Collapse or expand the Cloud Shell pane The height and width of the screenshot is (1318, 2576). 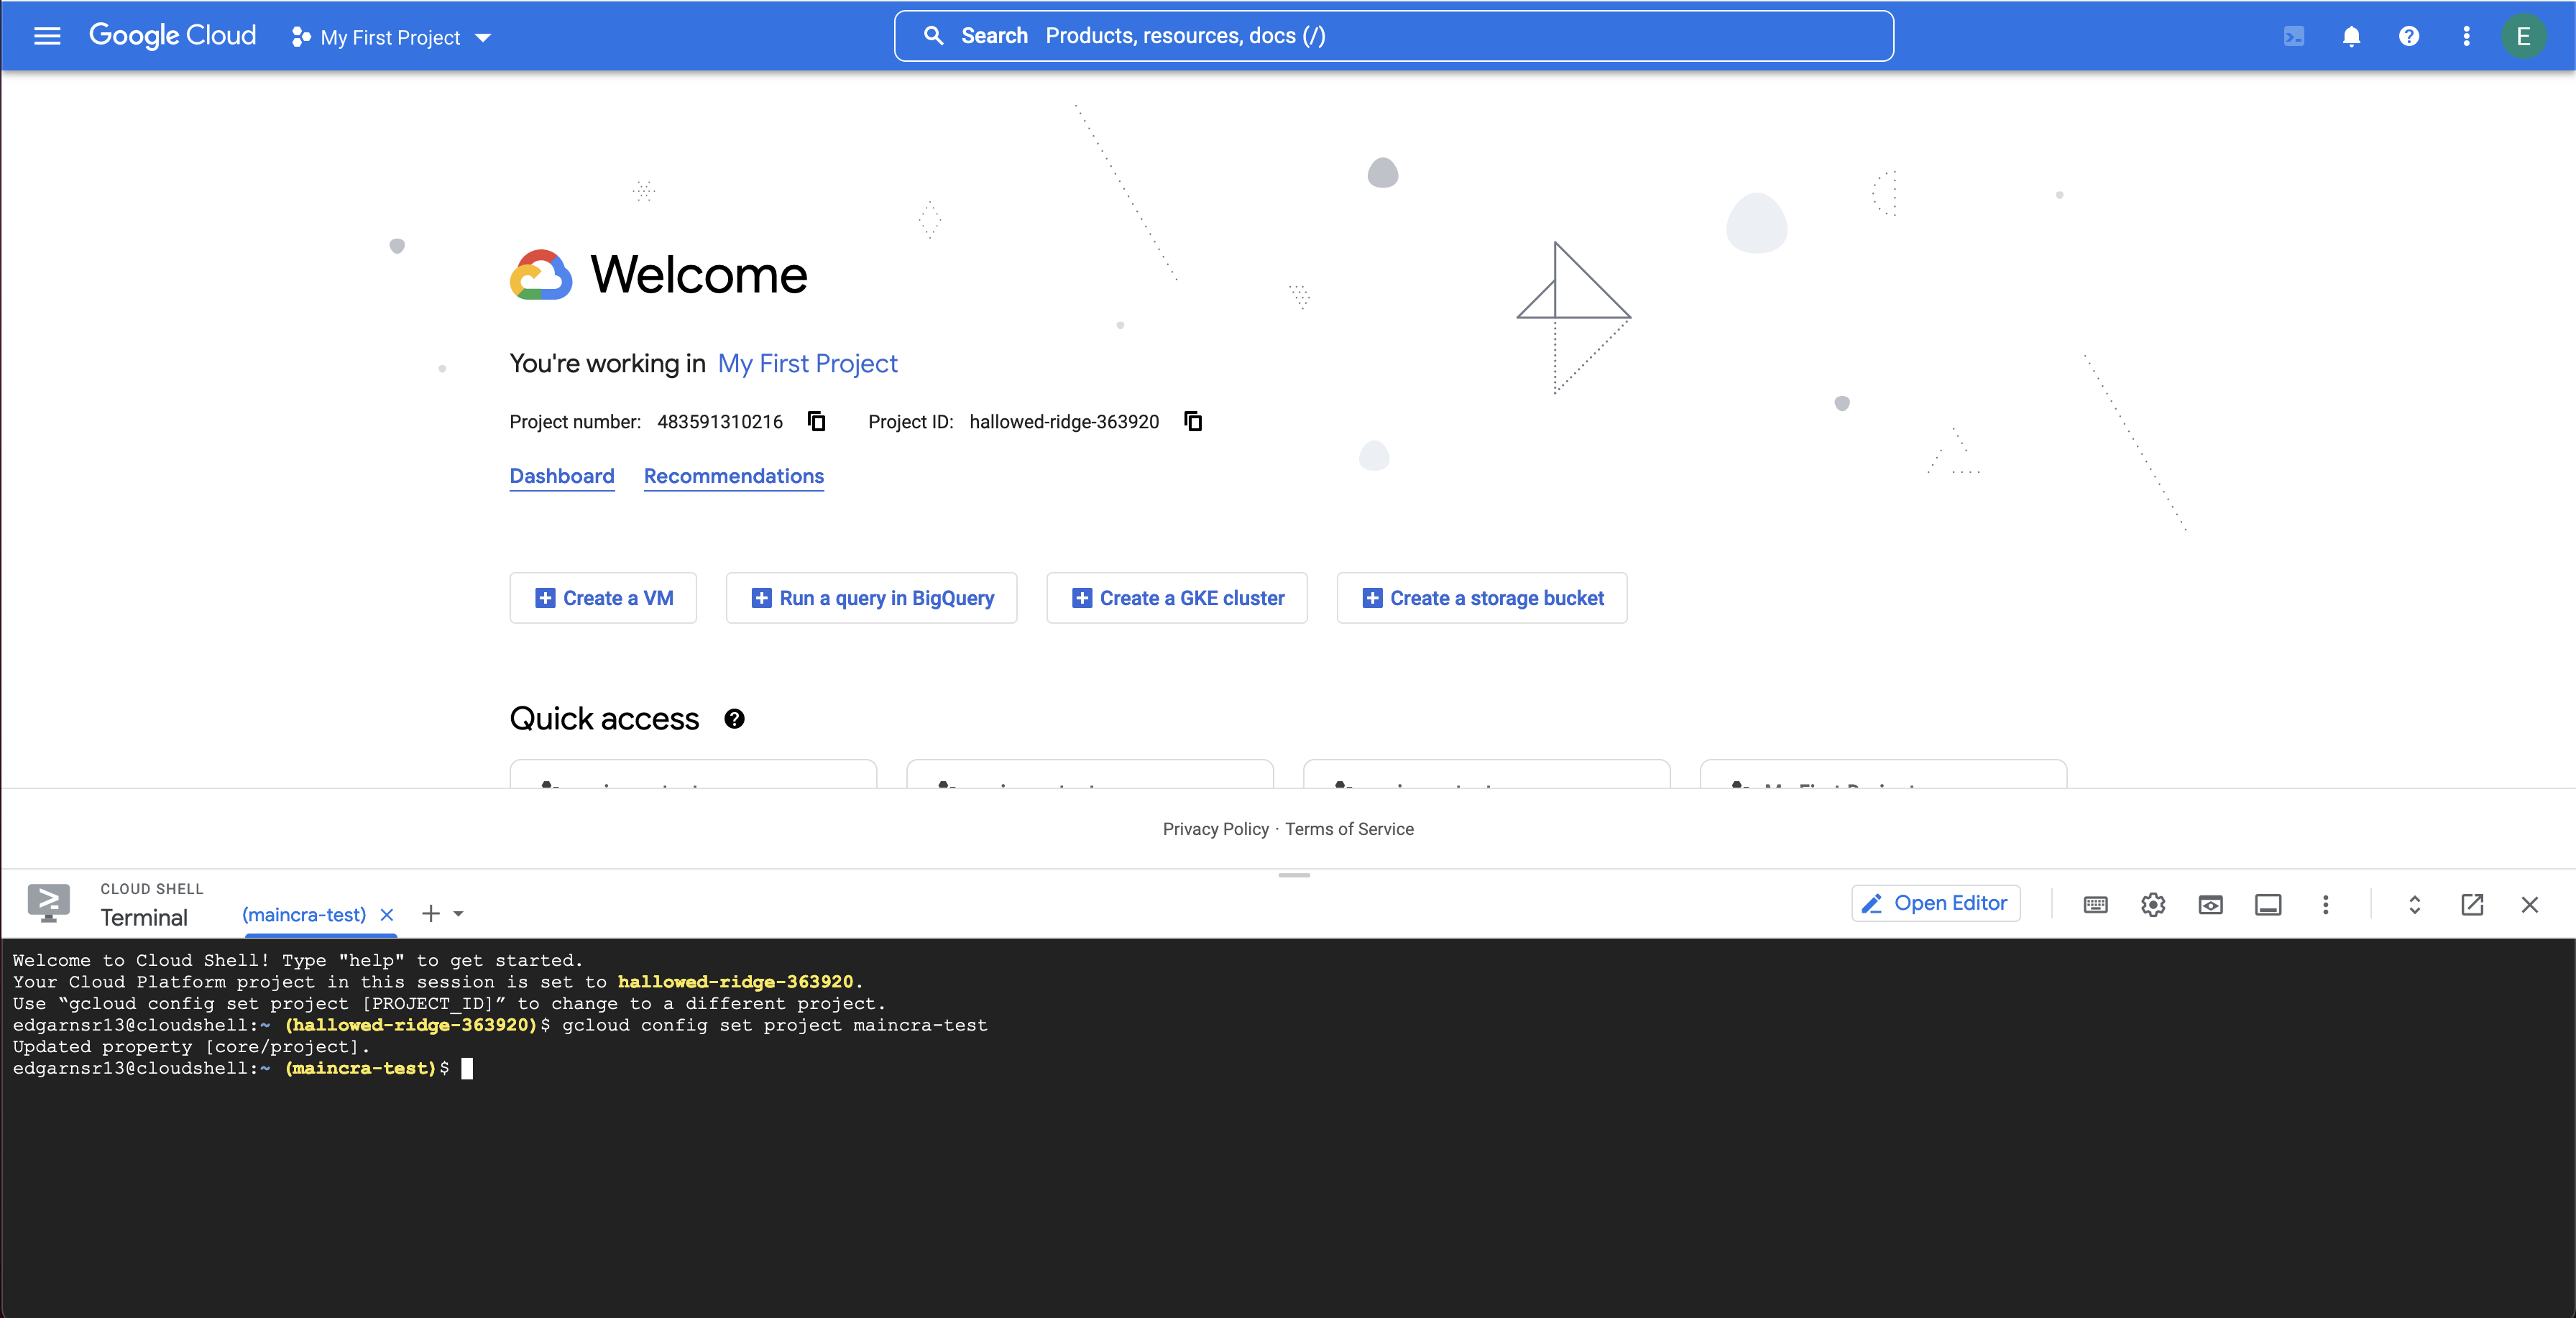click(x=2414, y=905)
